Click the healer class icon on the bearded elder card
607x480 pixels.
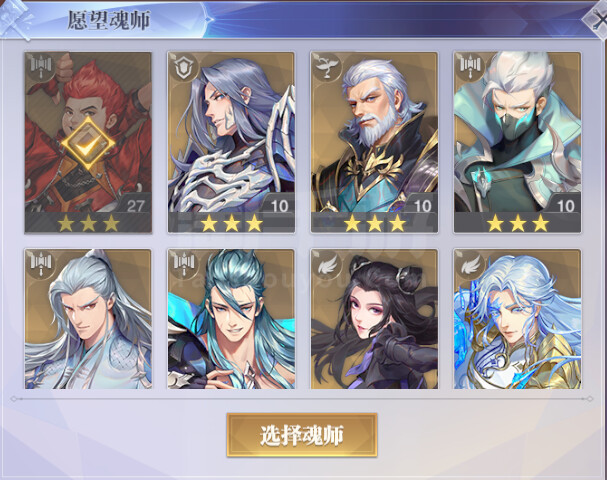(326, 67)
